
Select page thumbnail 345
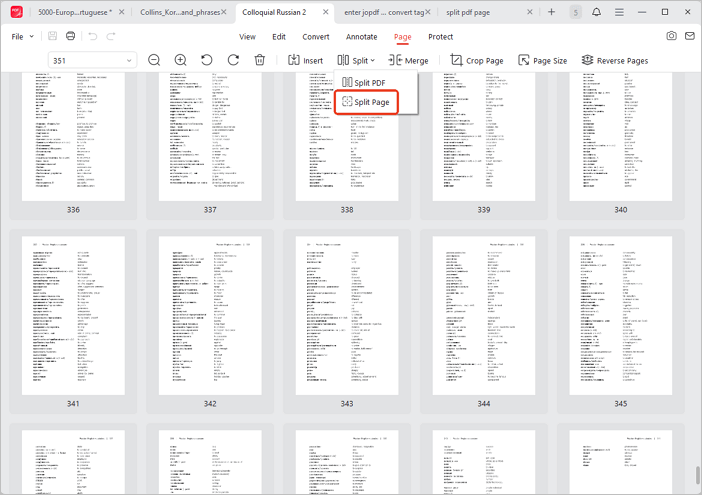621,316
